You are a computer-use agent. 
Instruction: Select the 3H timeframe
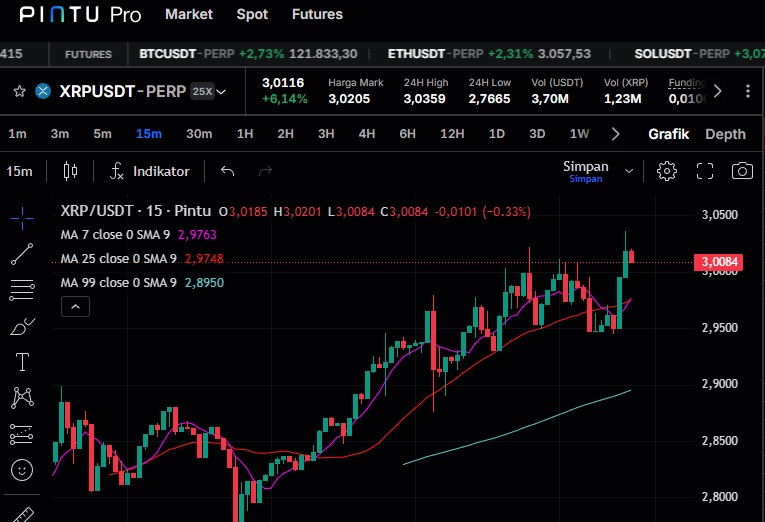pyautogui.click(x=326, y=134)
